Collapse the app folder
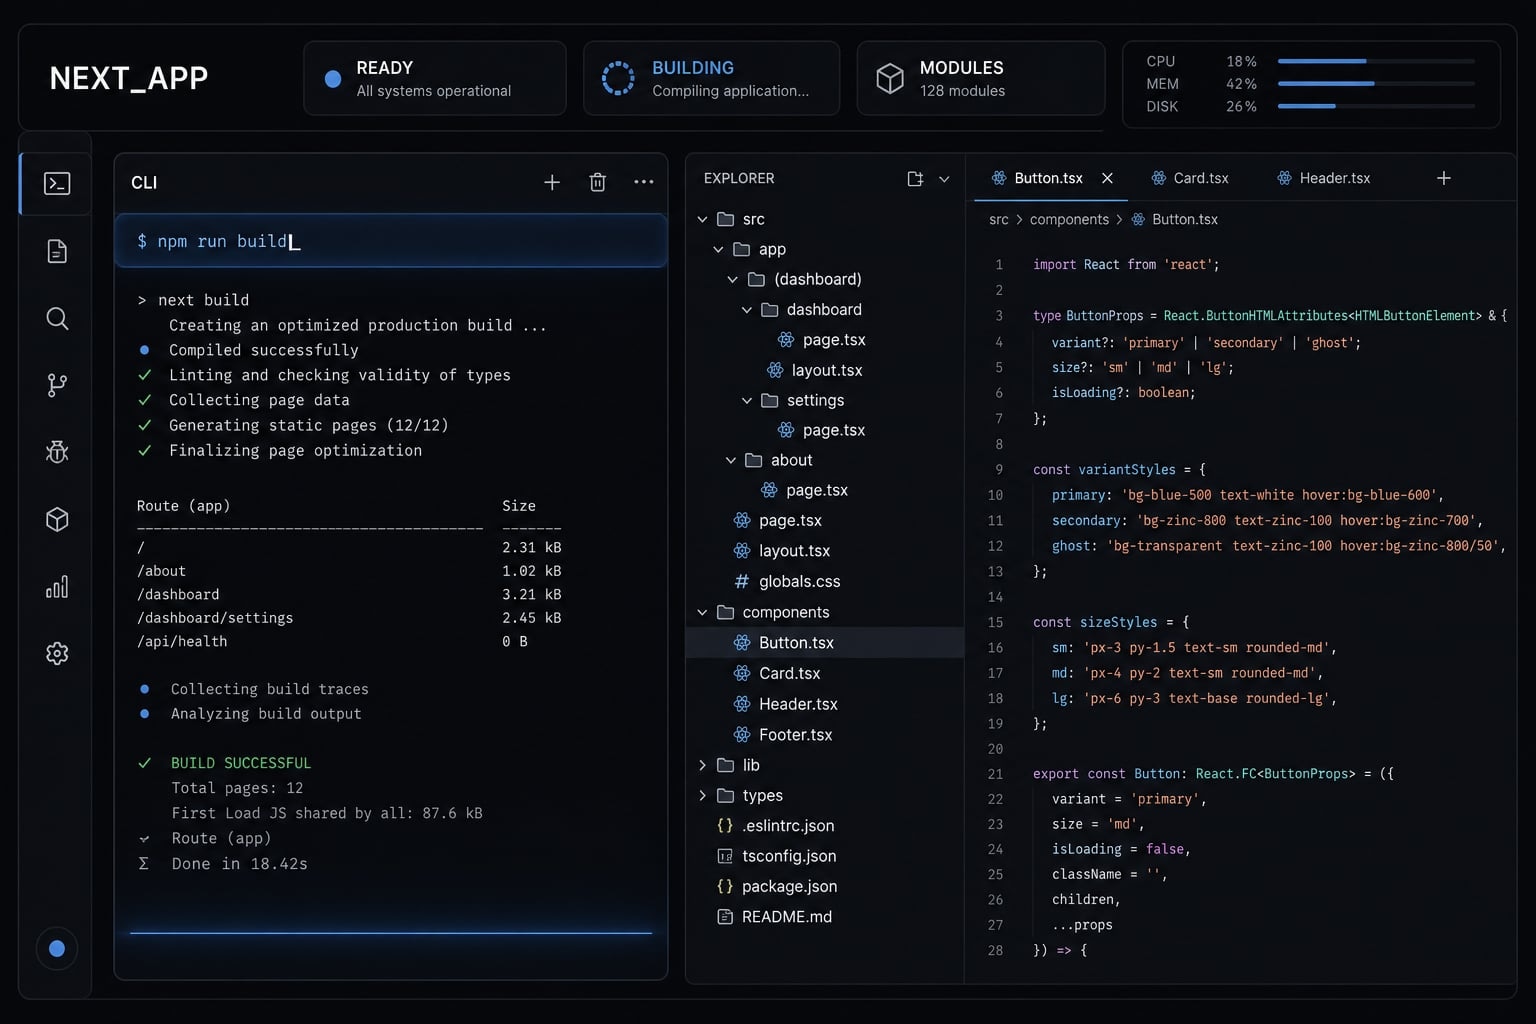Image resolution: width=1536 pixels, height=1024 pixels. [x=718, y=249]
